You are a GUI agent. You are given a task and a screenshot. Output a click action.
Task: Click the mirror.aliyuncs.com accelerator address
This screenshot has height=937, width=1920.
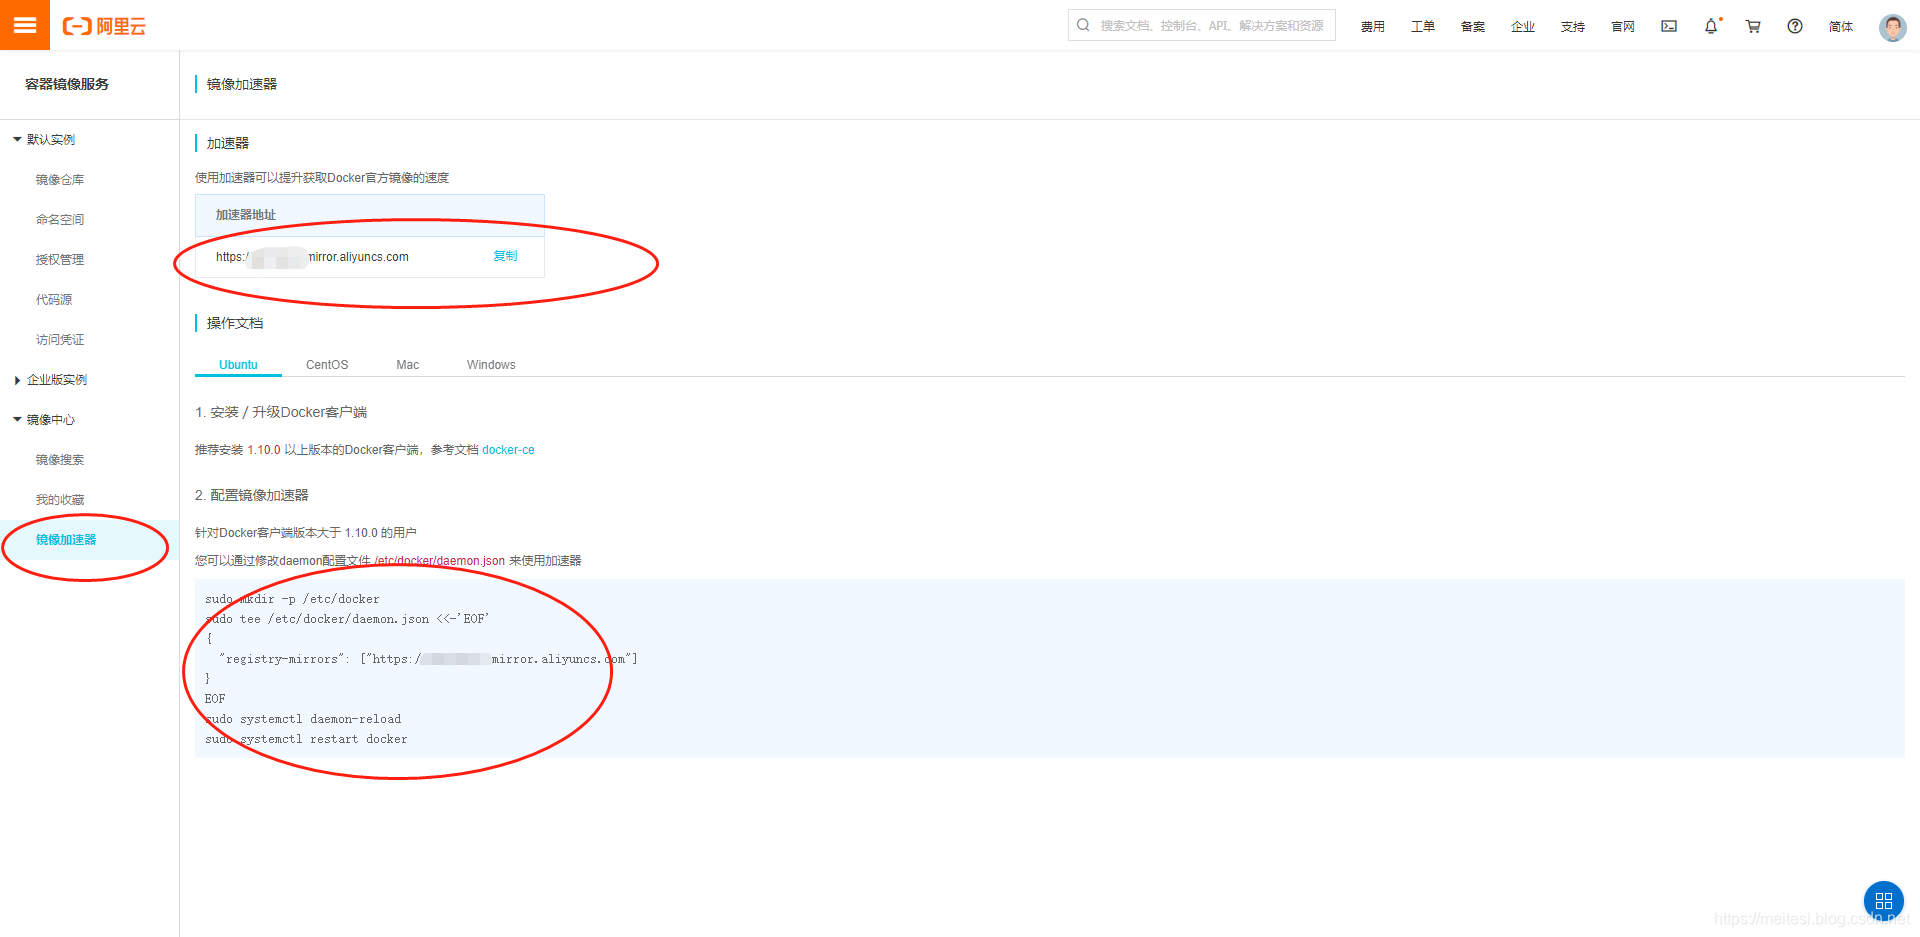[312, 257]
